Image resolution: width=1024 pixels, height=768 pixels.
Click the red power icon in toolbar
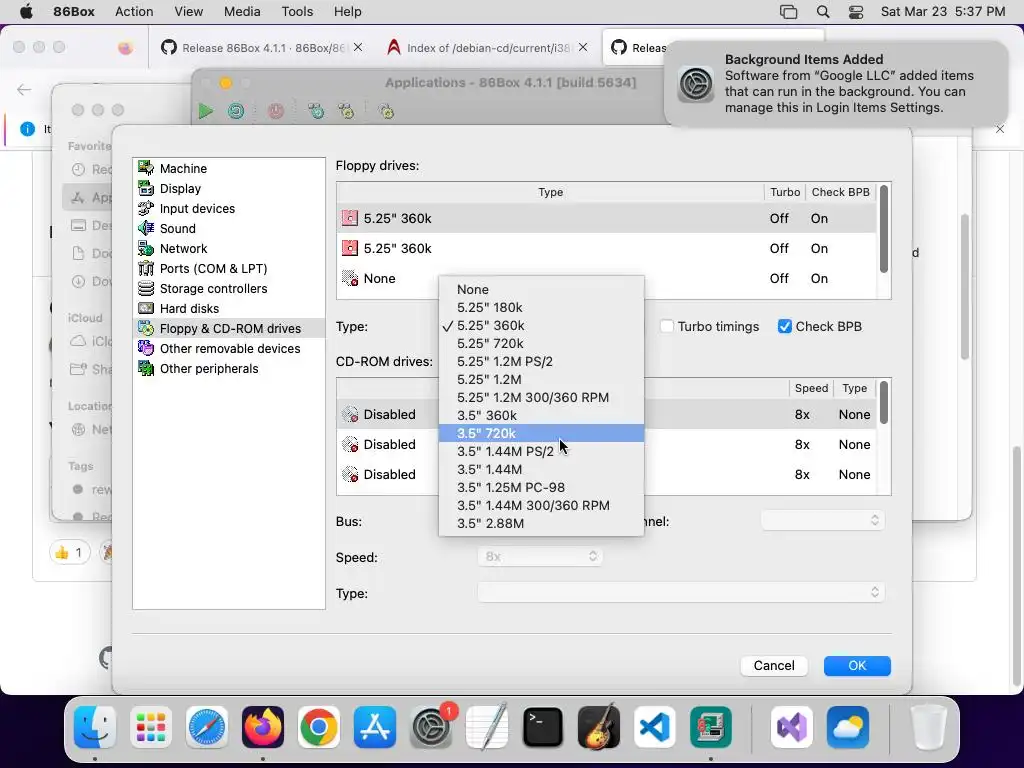pyautogui.click(x=276, y=111)
